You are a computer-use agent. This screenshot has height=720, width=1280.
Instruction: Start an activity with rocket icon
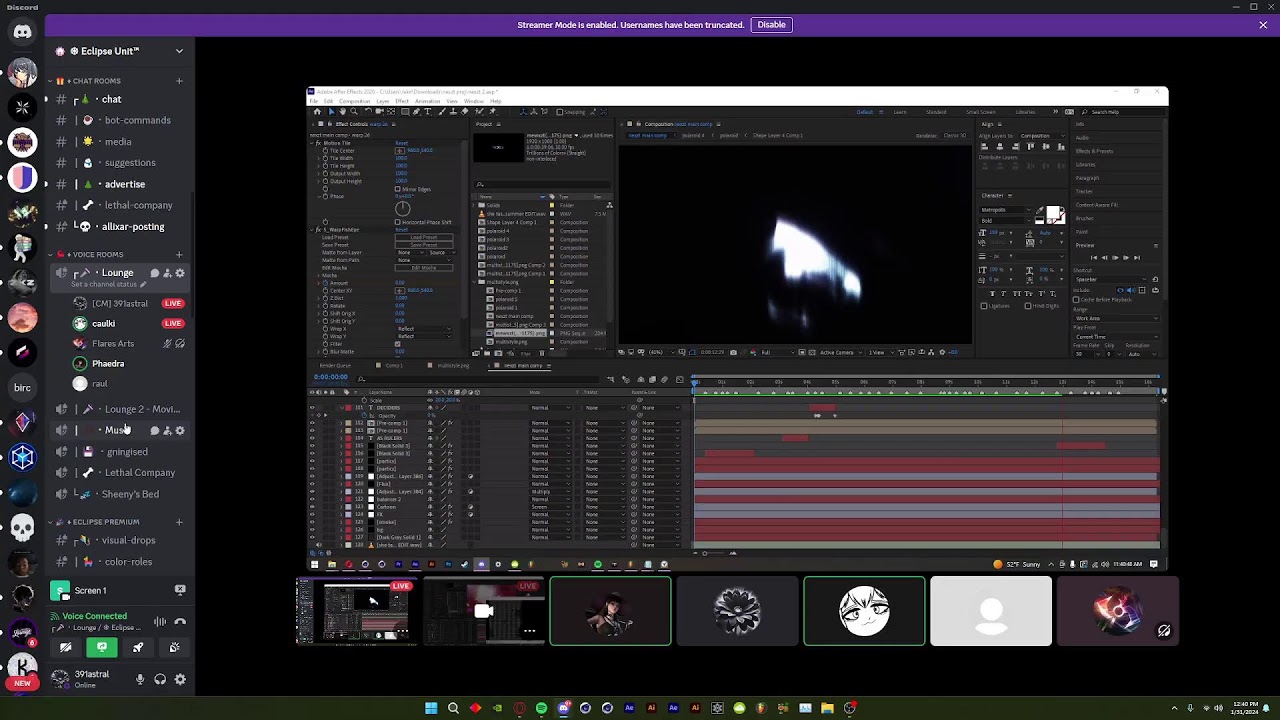click(x=138, y=648)
